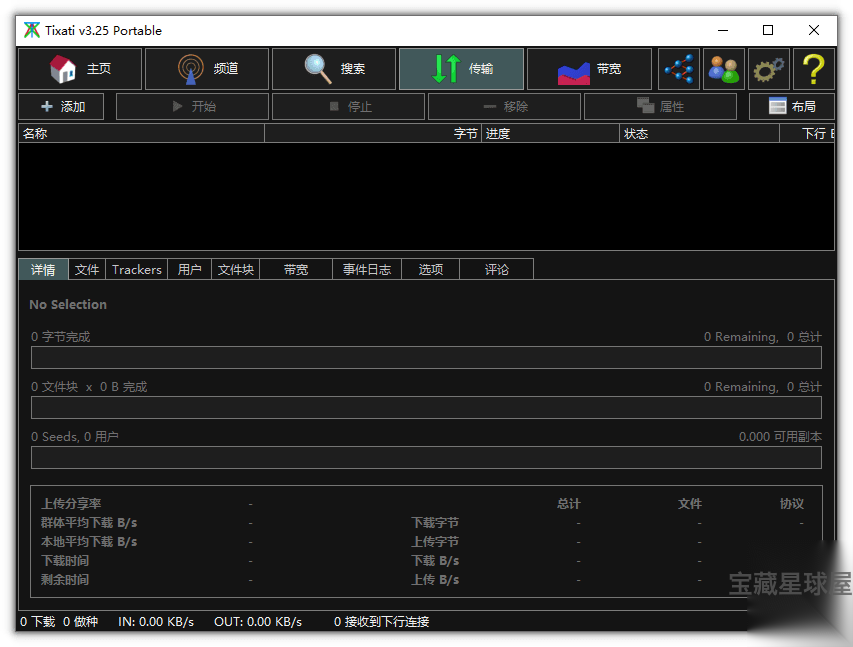The height and width of the screenshot is (647, 853).
Task: Open the 文件块 pieces tab
Action: click(236, 269)
